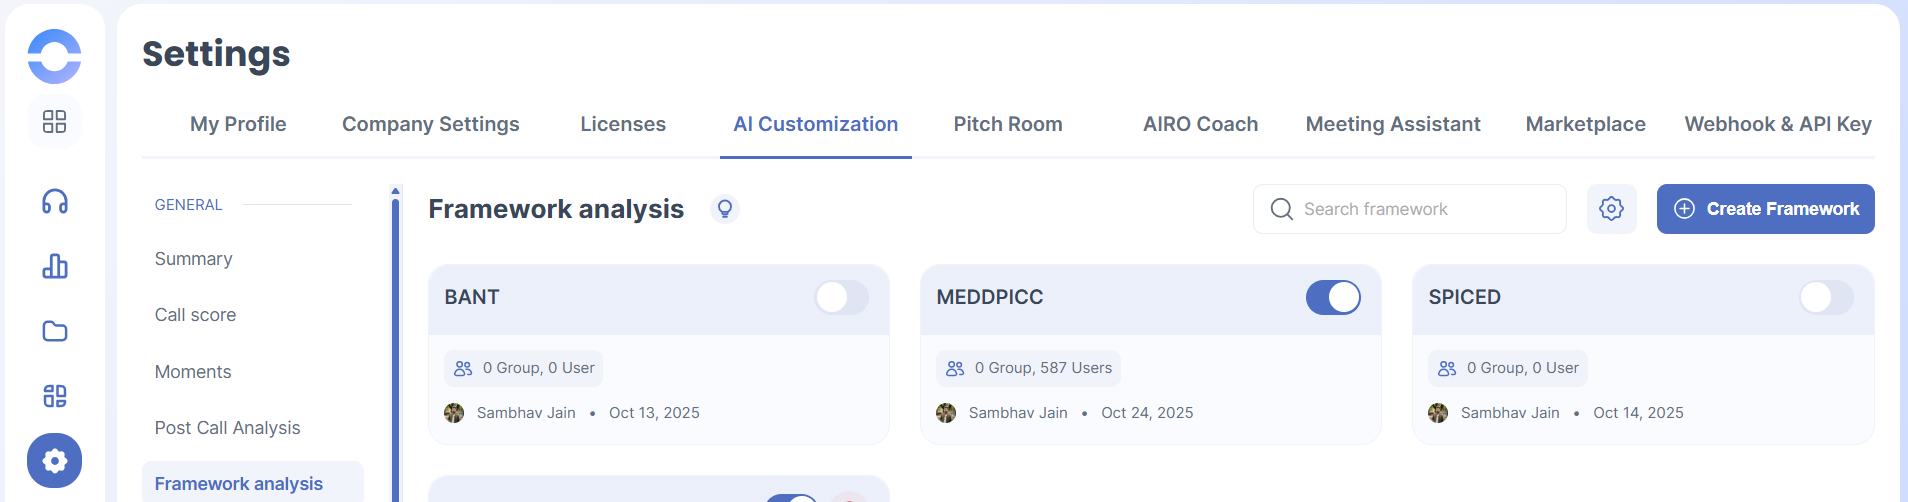
Task: Click the gear icon next to the search box
Action: click(x=1611, y=209)
